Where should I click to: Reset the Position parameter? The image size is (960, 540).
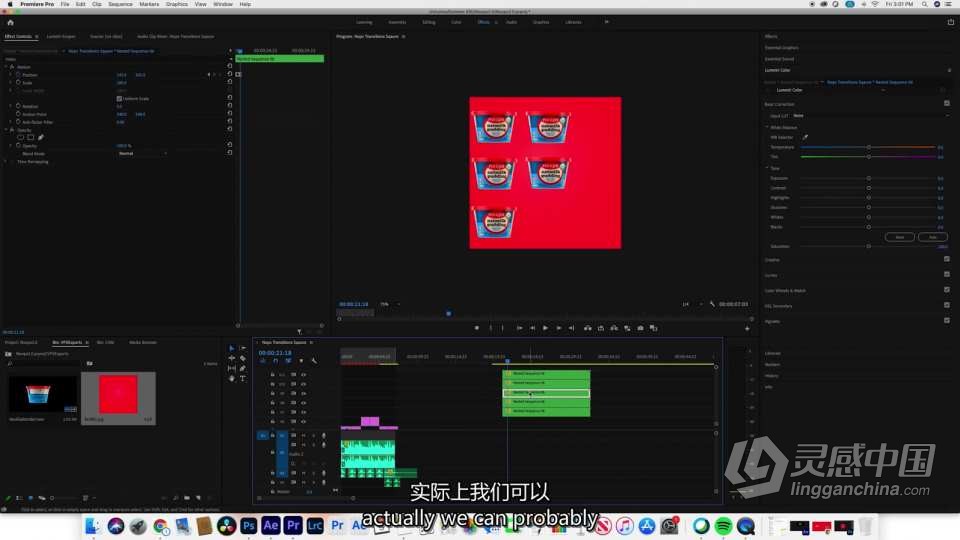[230, 75]
